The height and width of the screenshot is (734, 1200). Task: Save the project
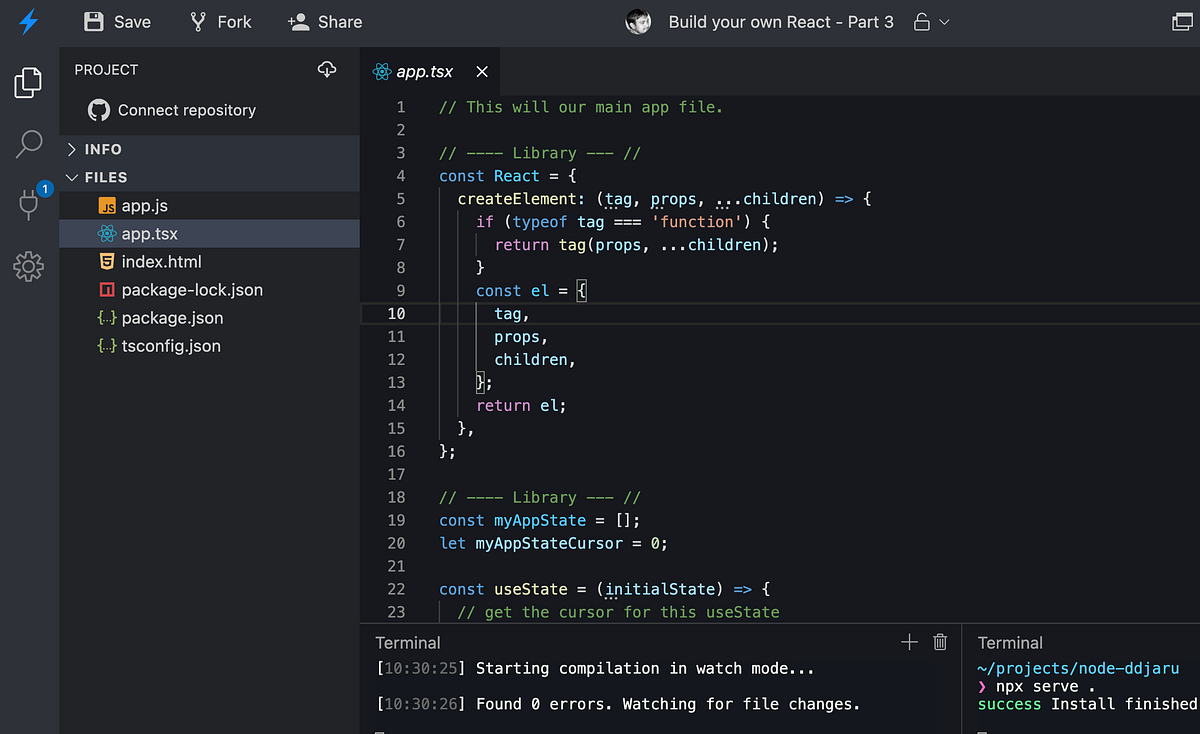coord(118,22)
